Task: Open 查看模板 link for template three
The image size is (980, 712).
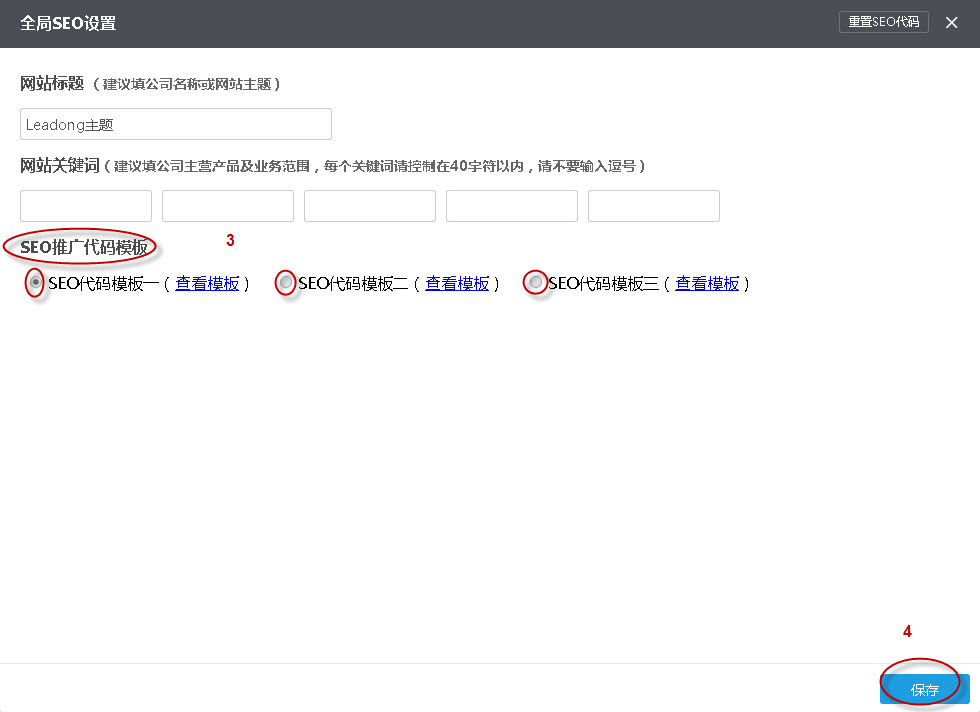Action: (707, 283)
